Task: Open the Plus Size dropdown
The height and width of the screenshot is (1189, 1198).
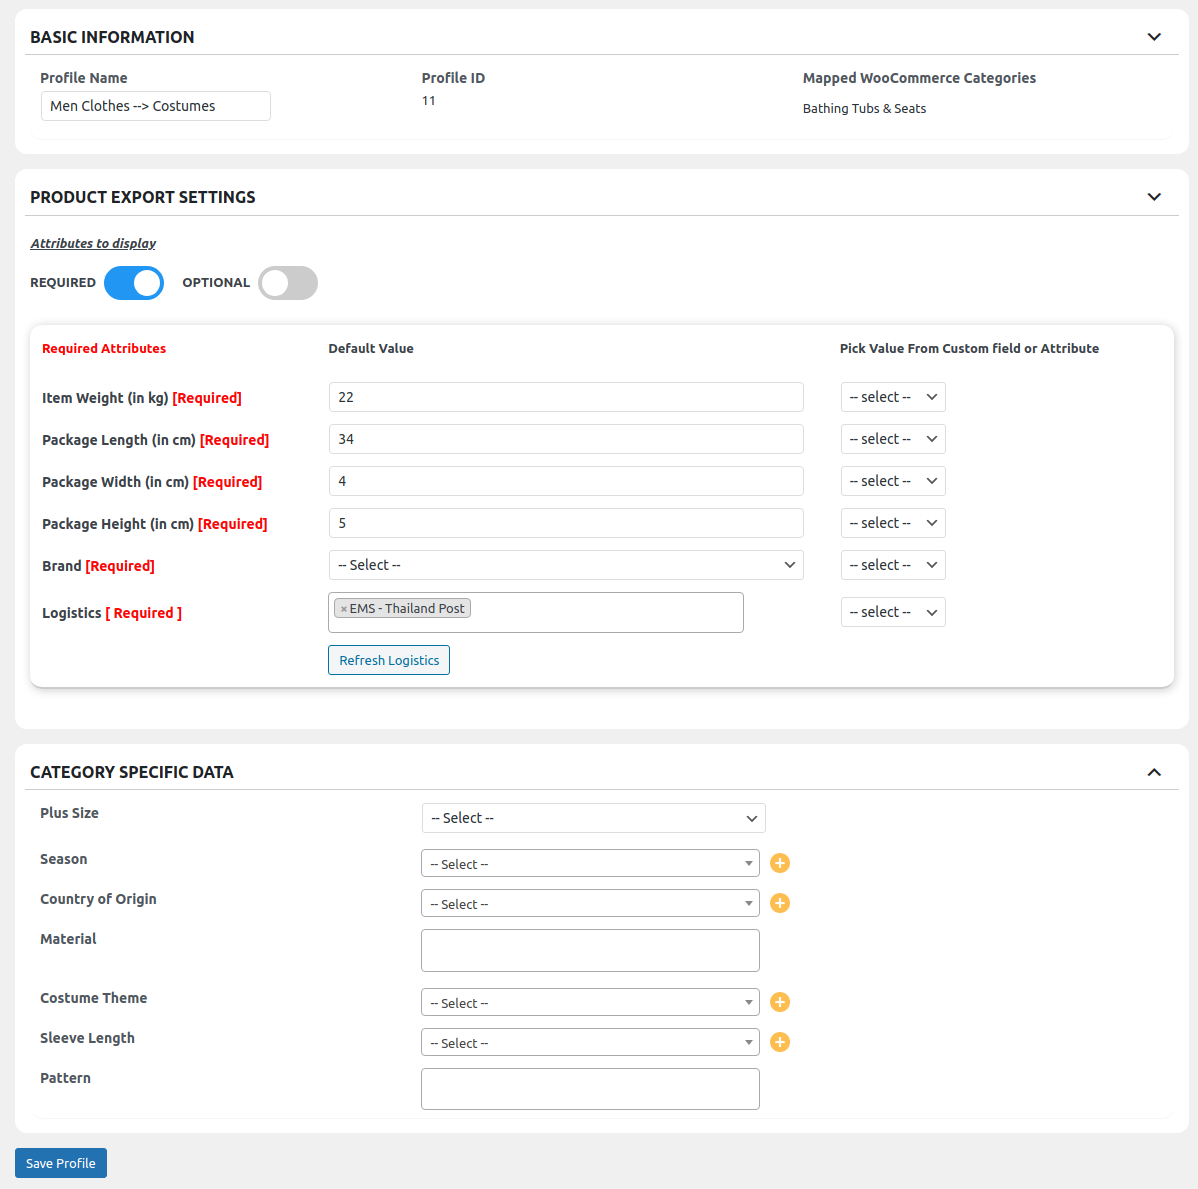Action: 593,817
